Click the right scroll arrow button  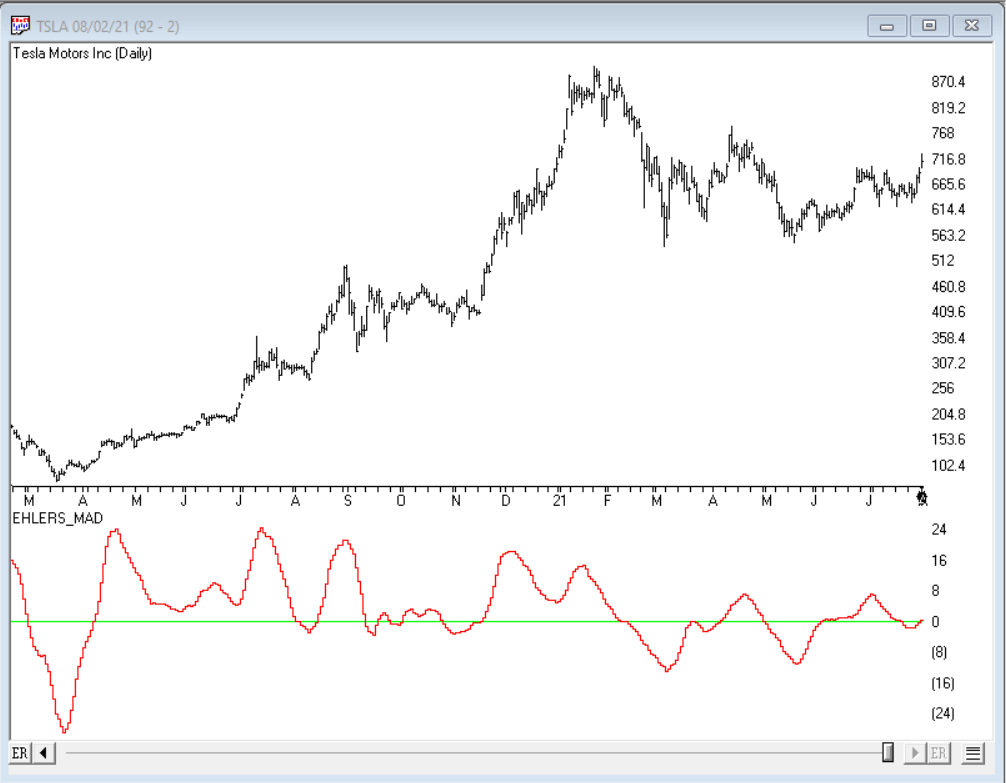(x=915, y=753)
